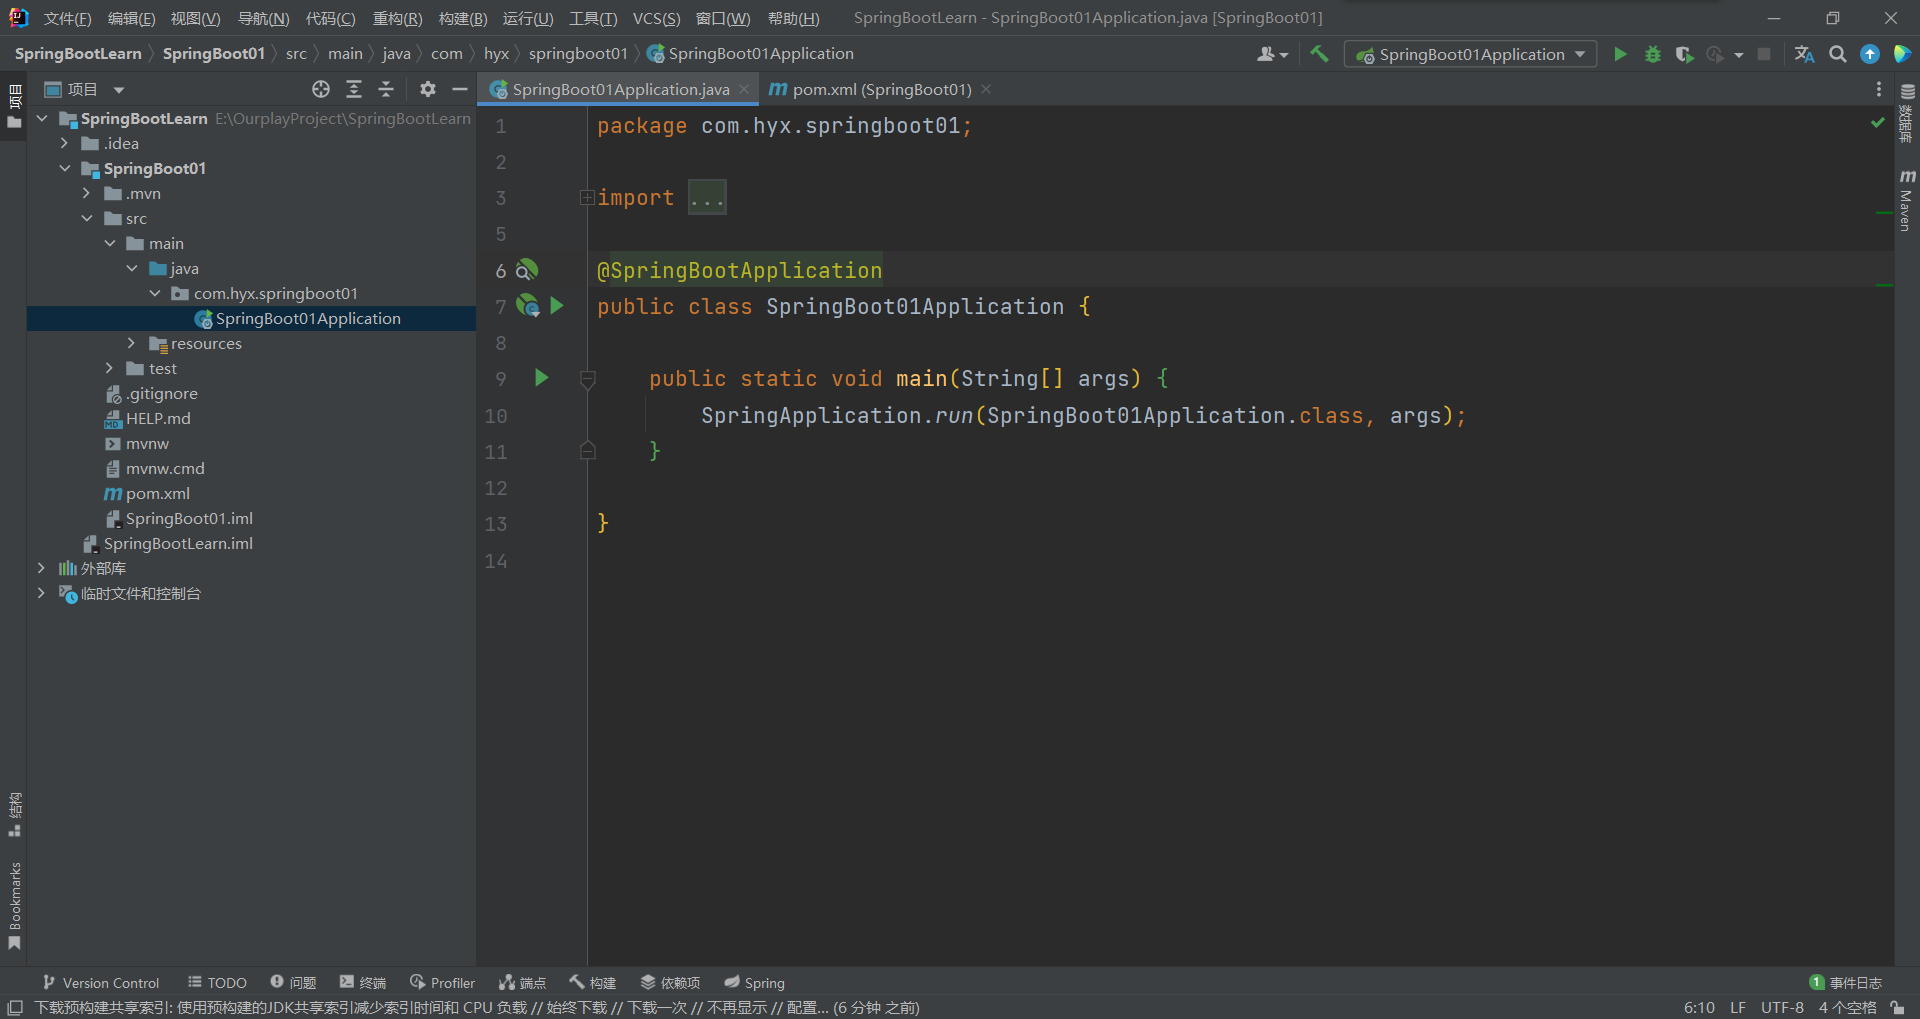Open the Maven side tool window
This screenshot has height=1019, width=1920.
click(1907, 200)
